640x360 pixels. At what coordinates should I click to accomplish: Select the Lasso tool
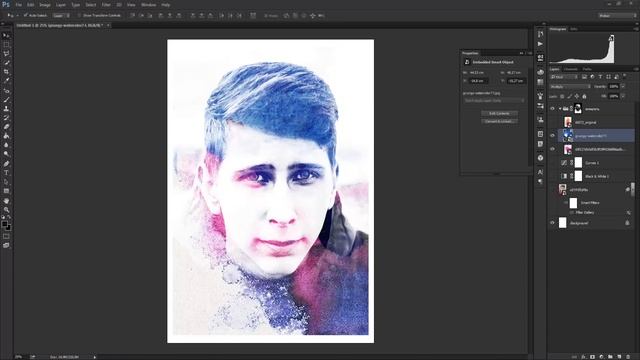pyautogui.click(x=6, y=53)
